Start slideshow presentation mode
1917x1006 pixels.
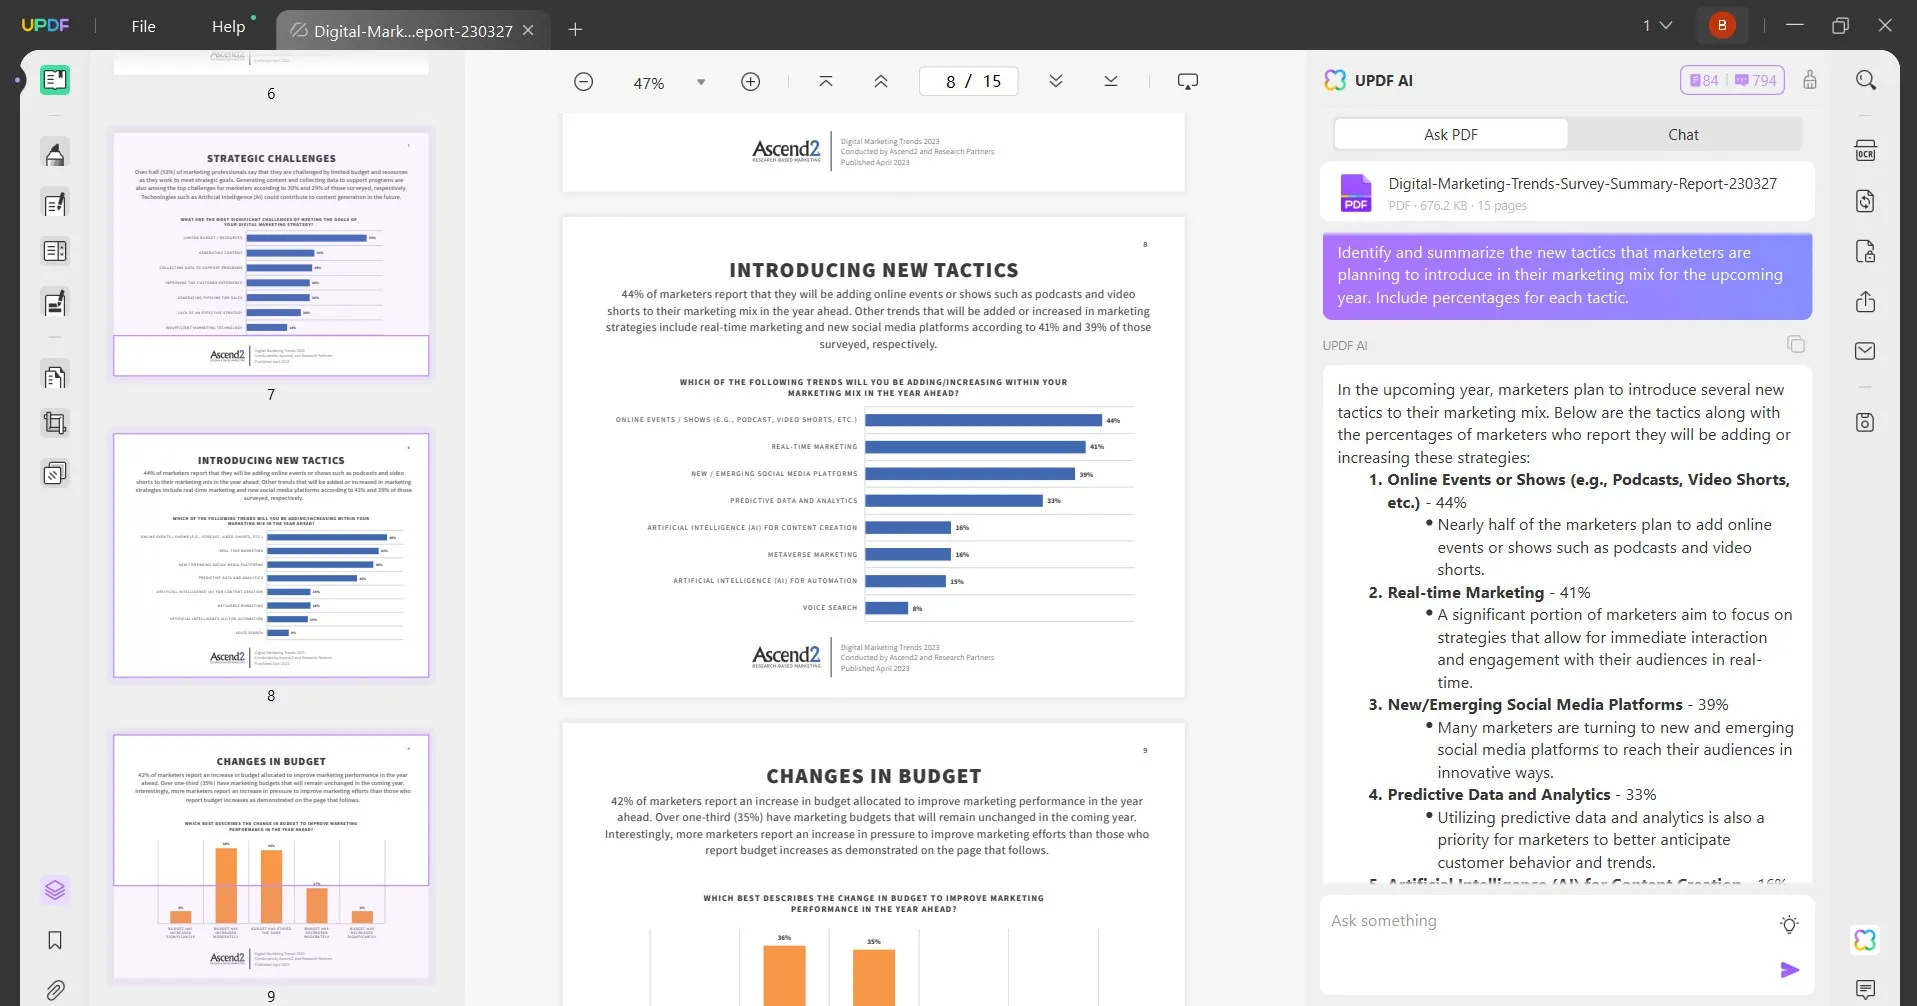tap(1188, 82)
